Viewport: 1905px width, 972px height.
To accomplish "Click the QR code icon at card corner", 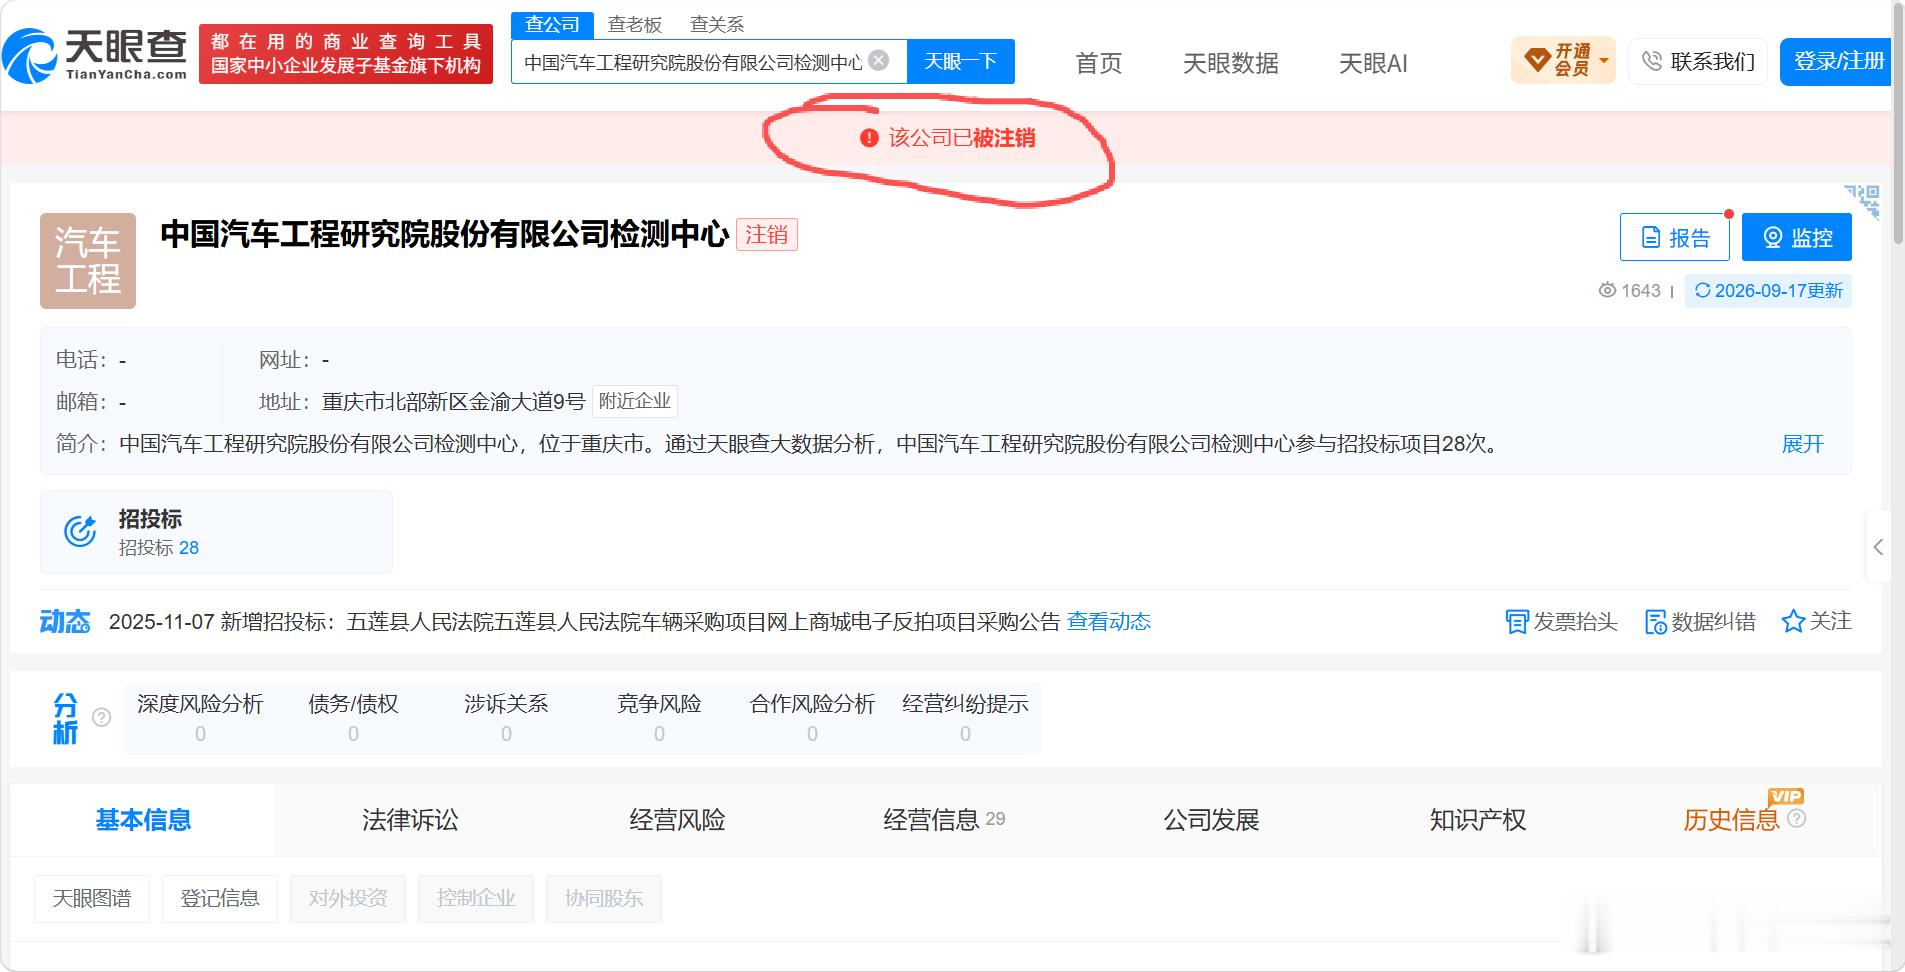I will click(1863, 201).
